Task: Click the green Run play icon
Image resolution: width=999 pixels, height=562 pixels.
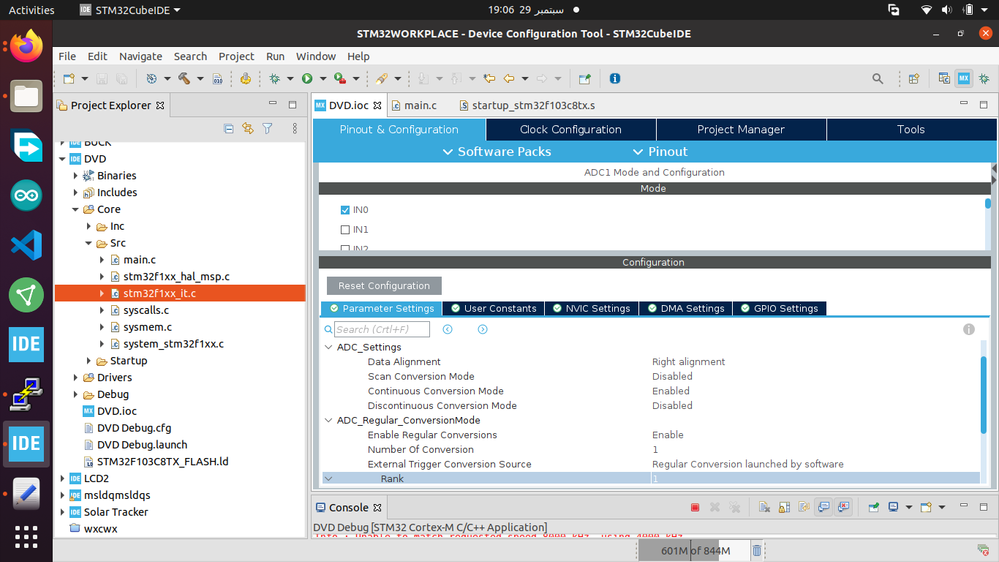Action: [x=307, y=78]
